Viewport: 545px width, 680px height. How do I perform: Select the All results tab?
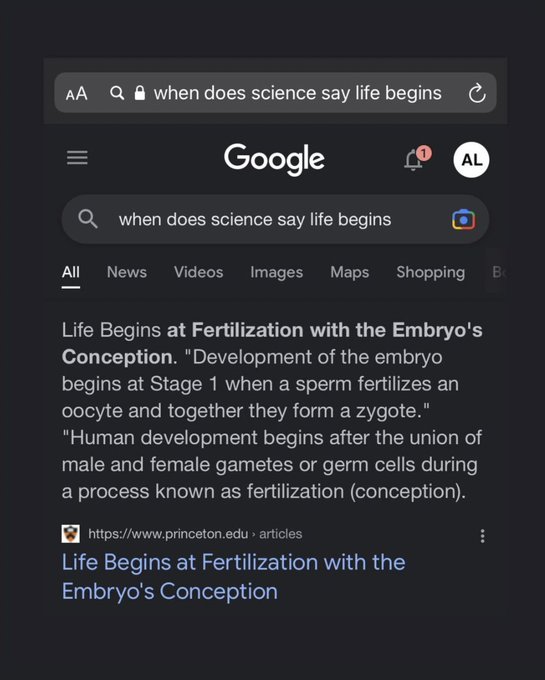(71, 273)
